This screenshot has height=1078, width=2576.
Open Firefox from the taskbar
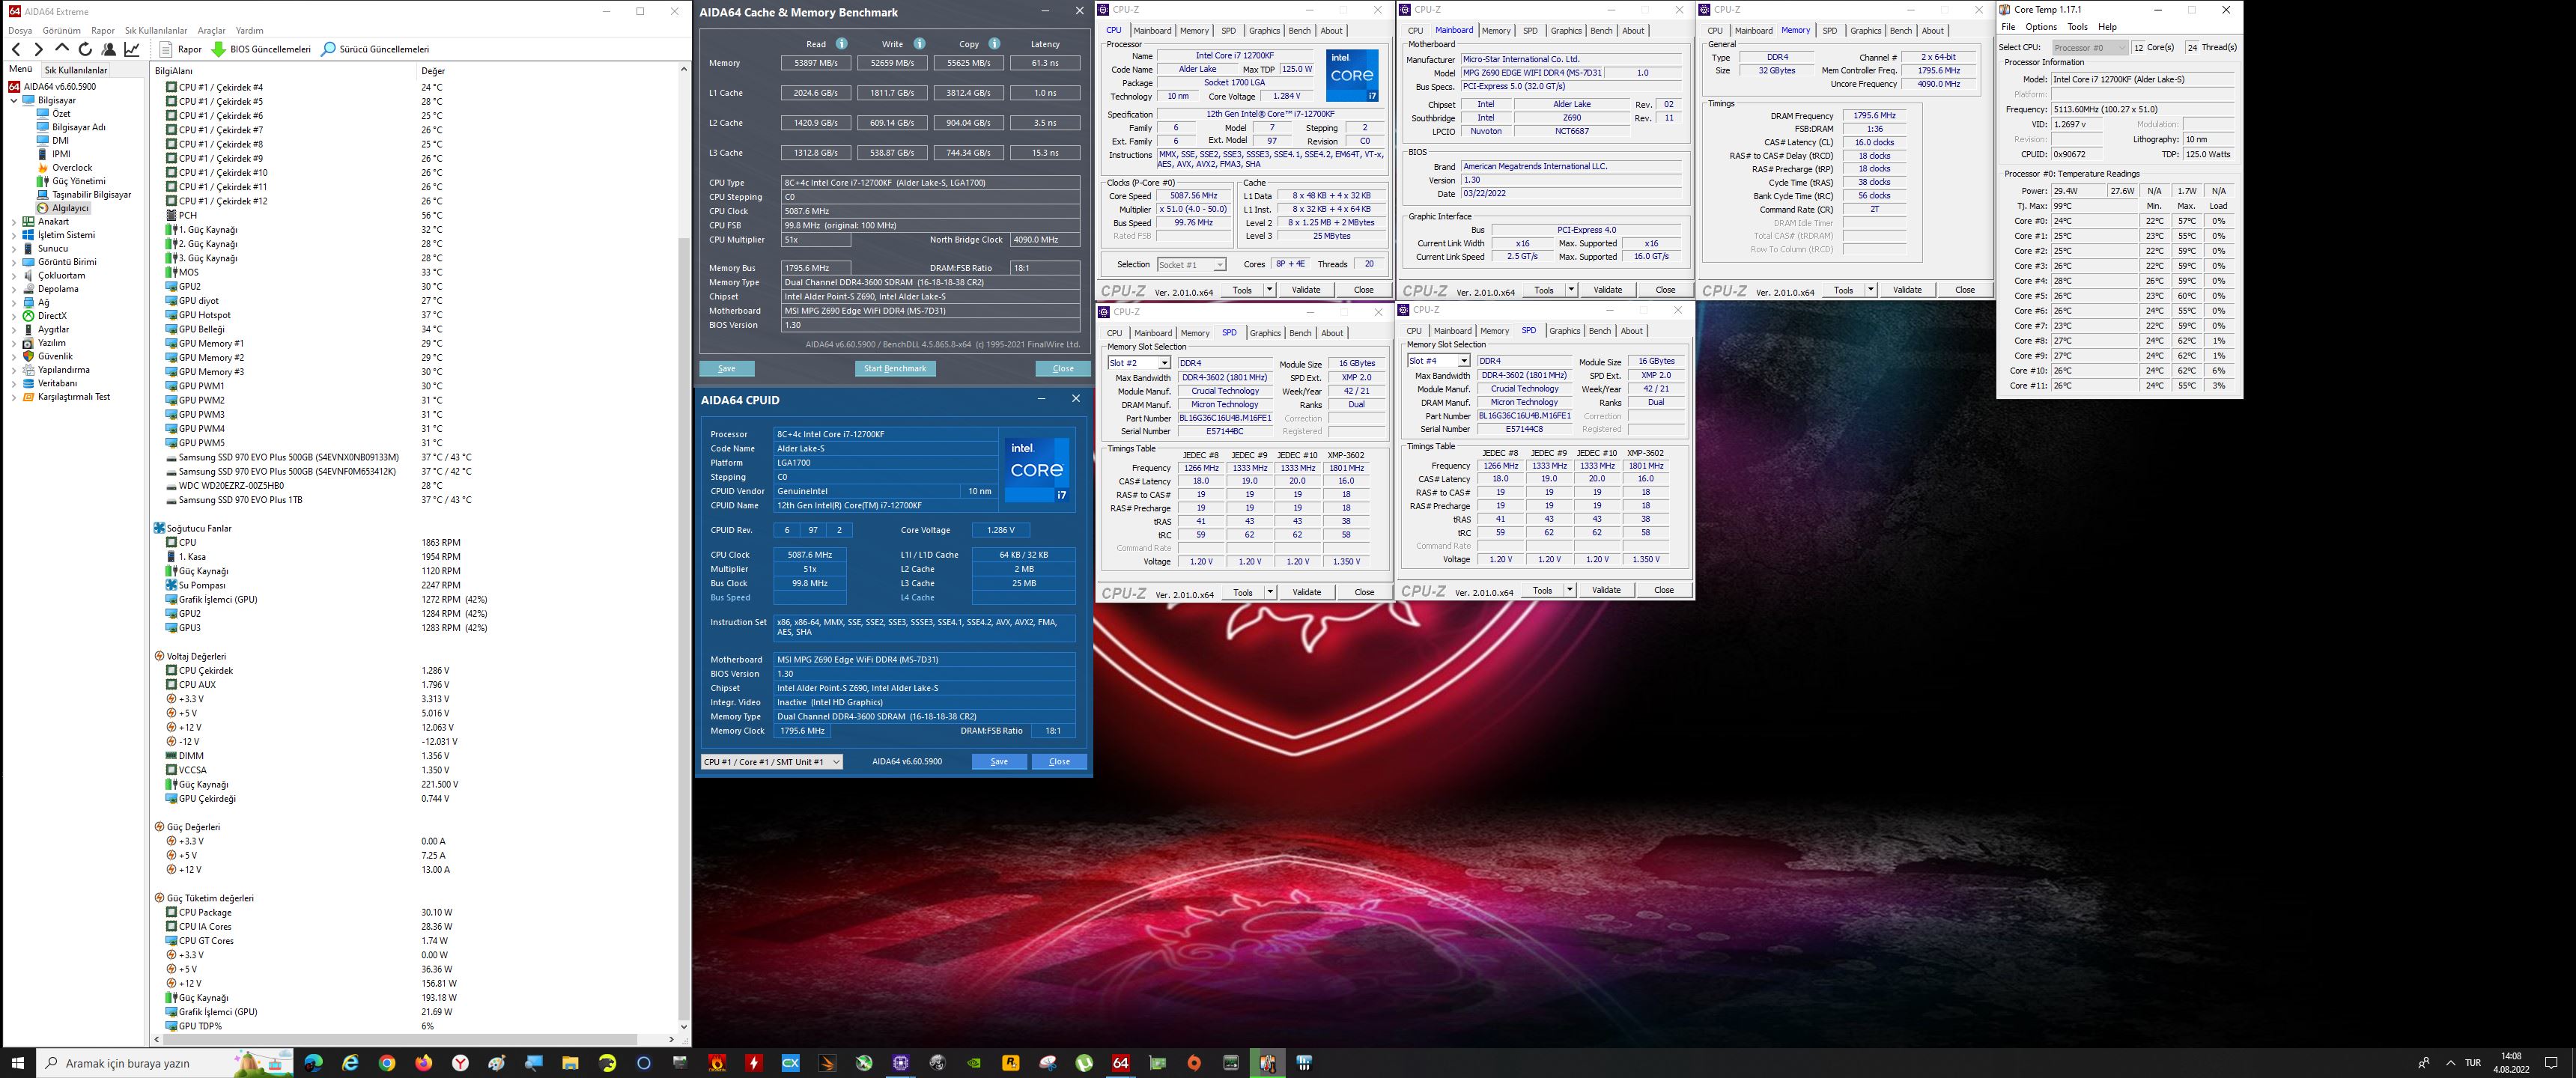click(x=424, y=1063)
